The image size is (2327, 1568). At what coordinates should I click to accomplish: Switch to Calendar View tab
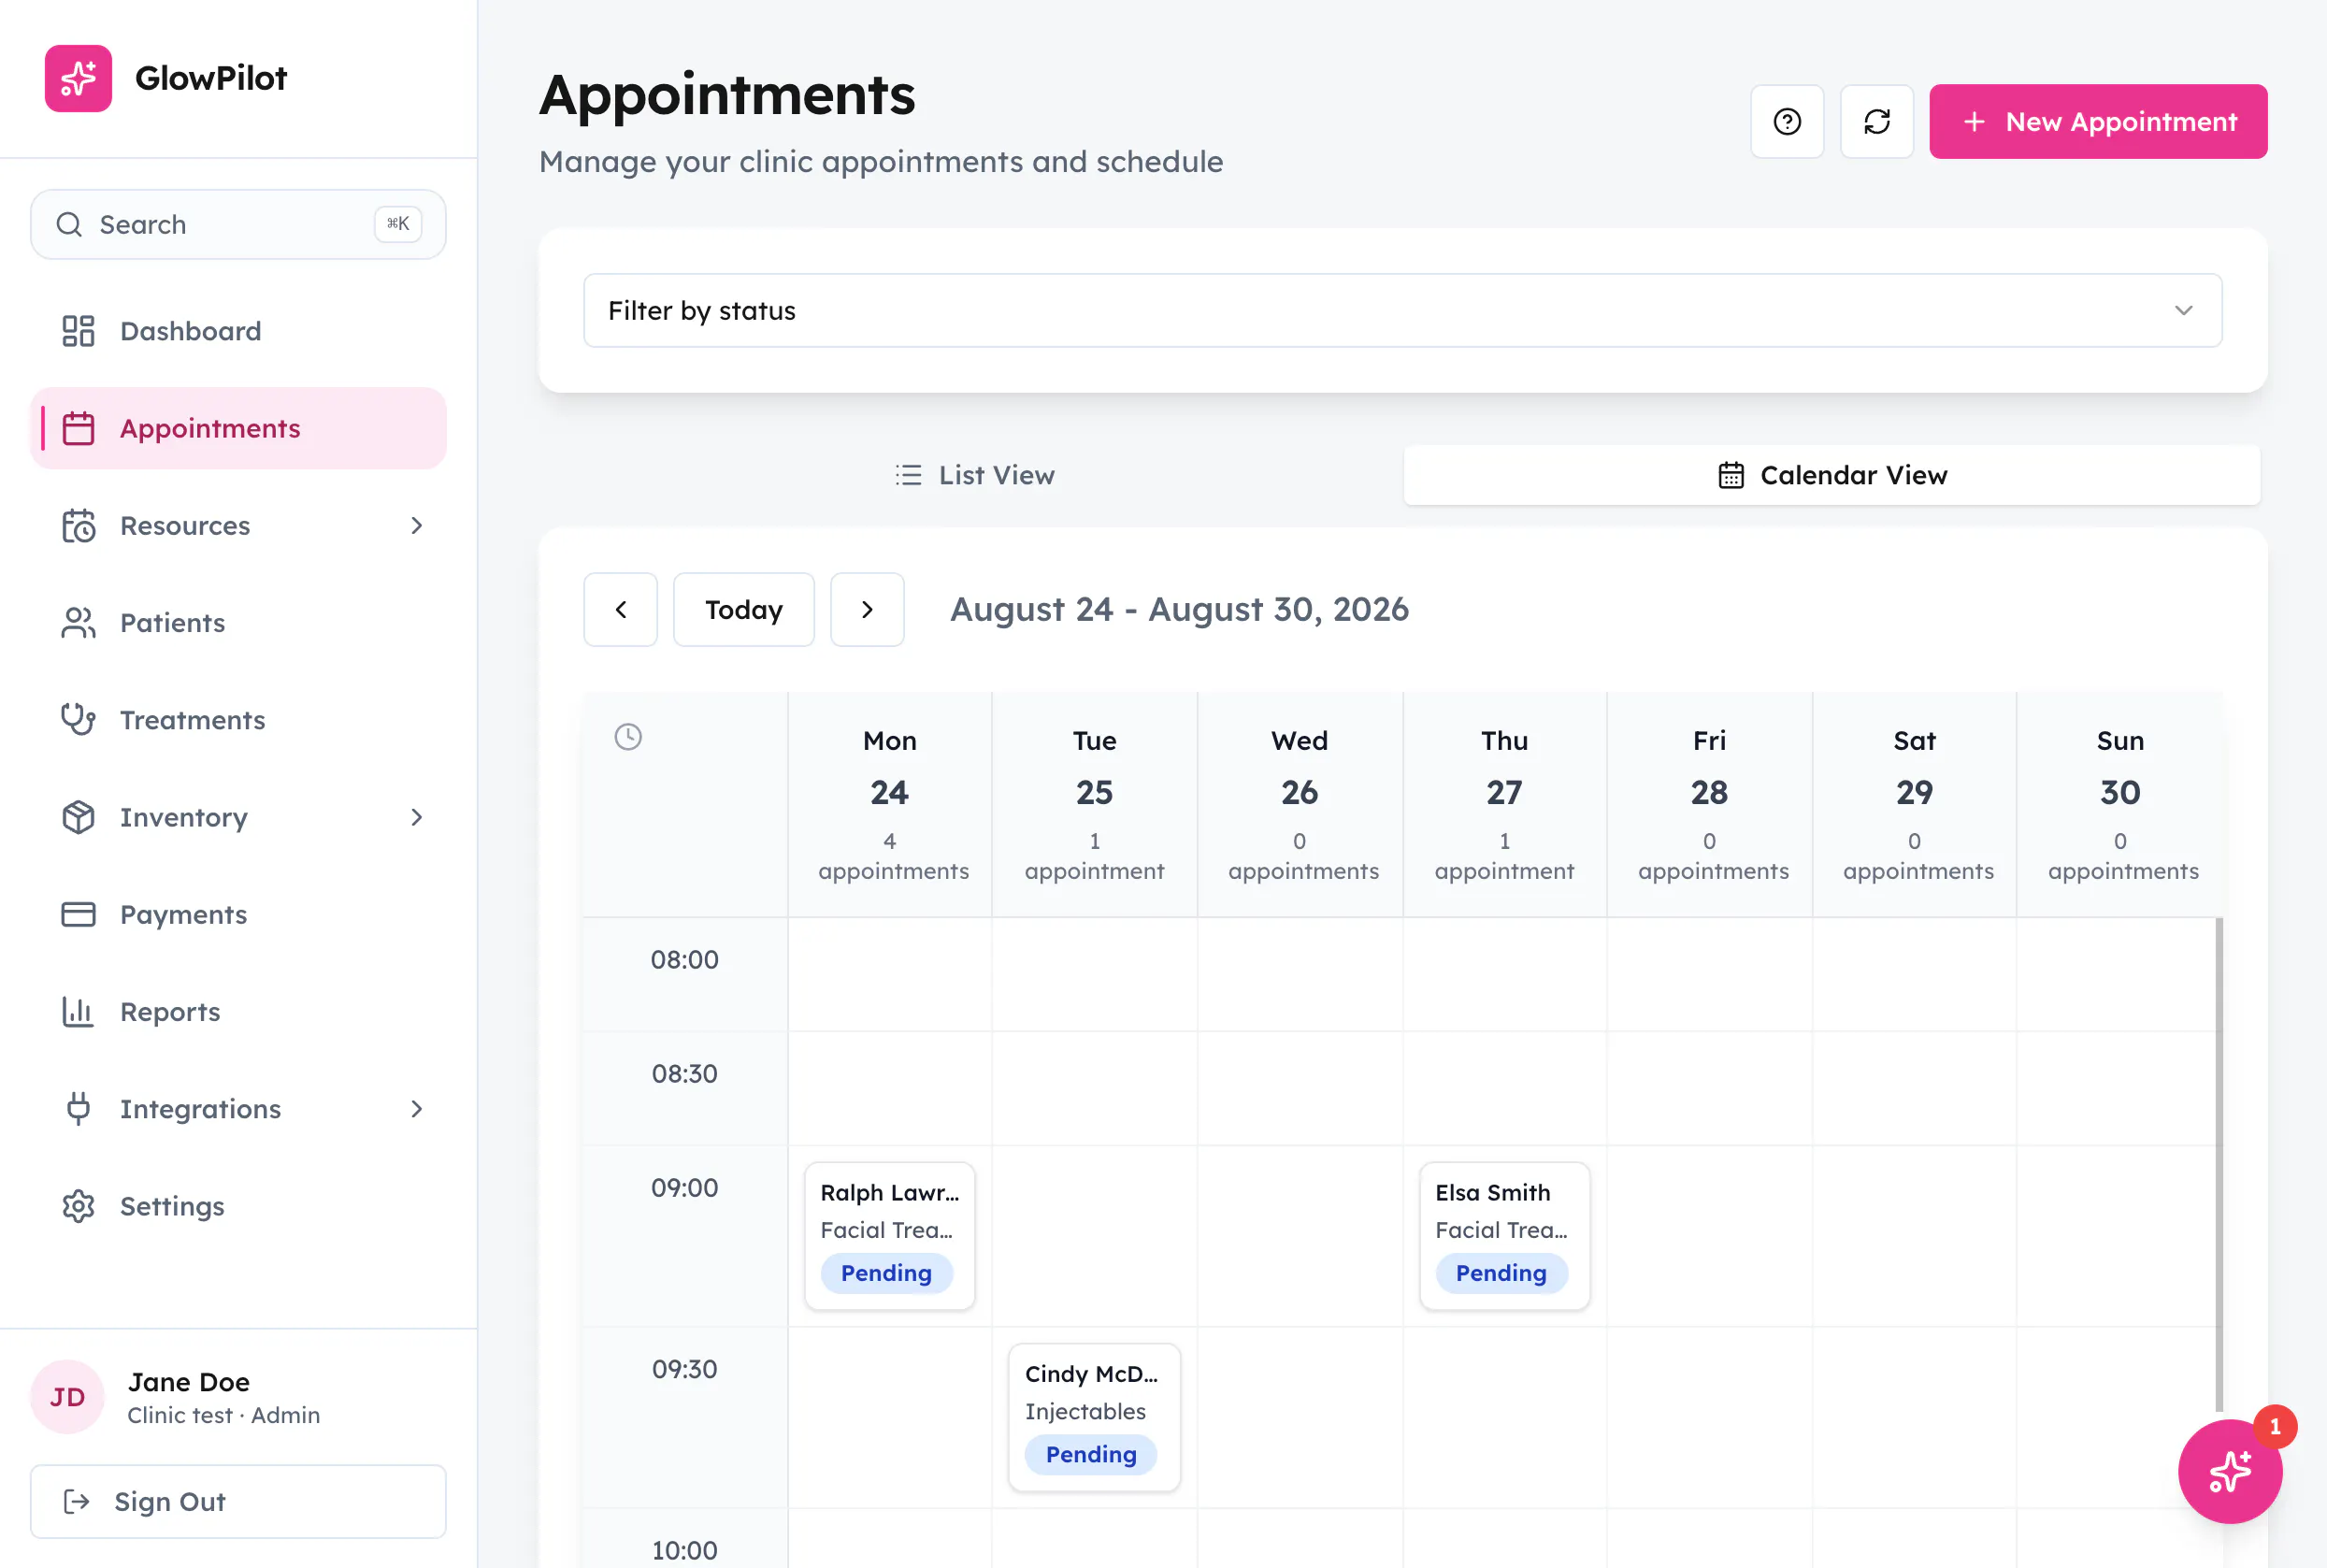(1832, 475)
